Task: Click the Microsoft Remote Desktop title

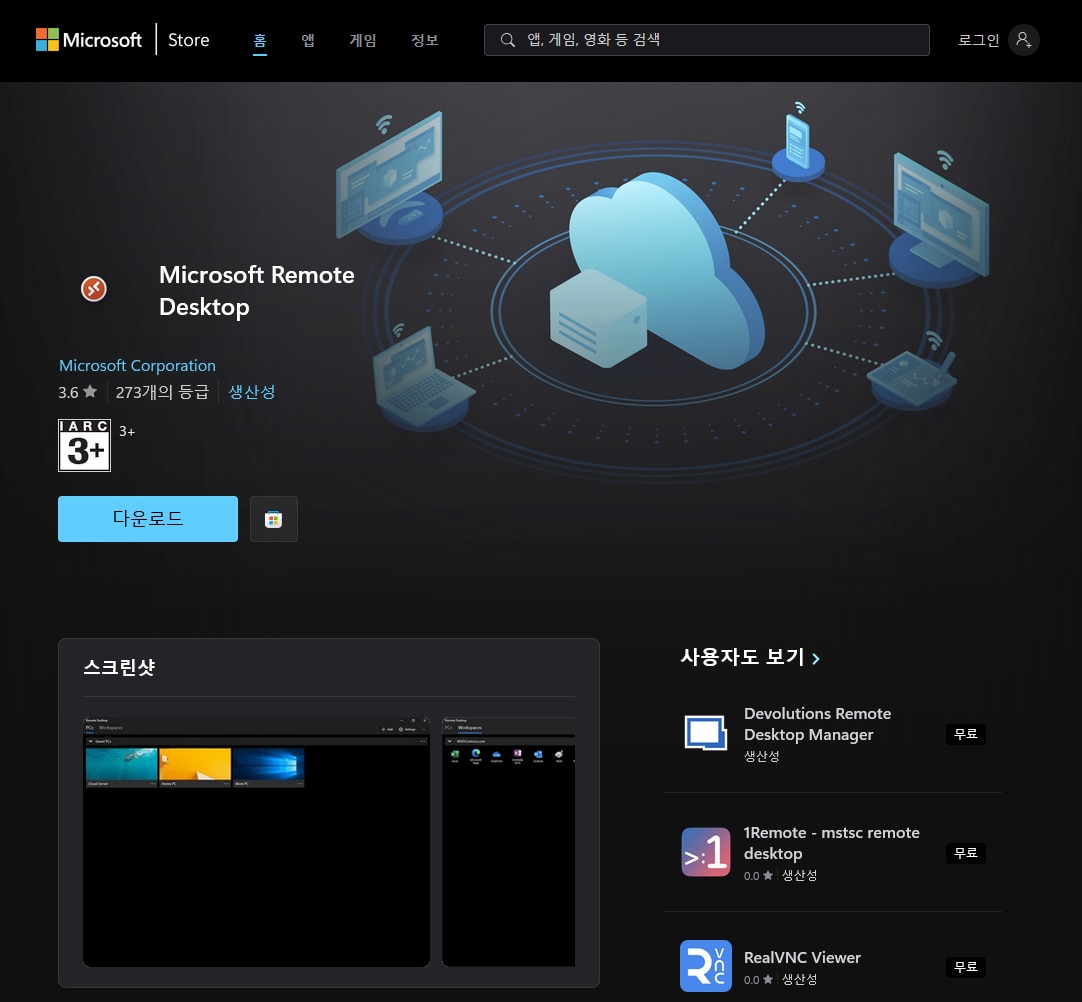Action: [x=257, y=291]
